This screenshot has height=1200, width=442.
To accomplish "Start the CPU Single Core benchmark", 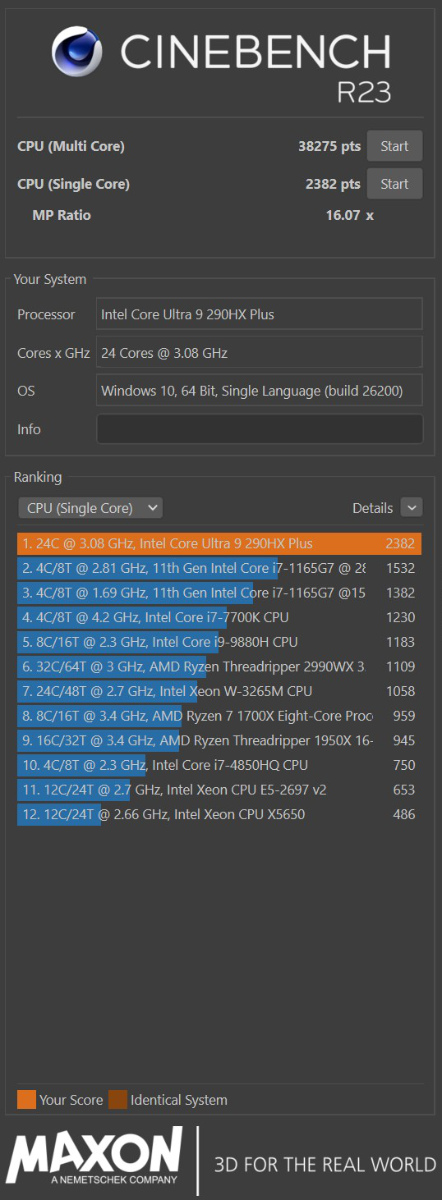I will click(394, 184).
